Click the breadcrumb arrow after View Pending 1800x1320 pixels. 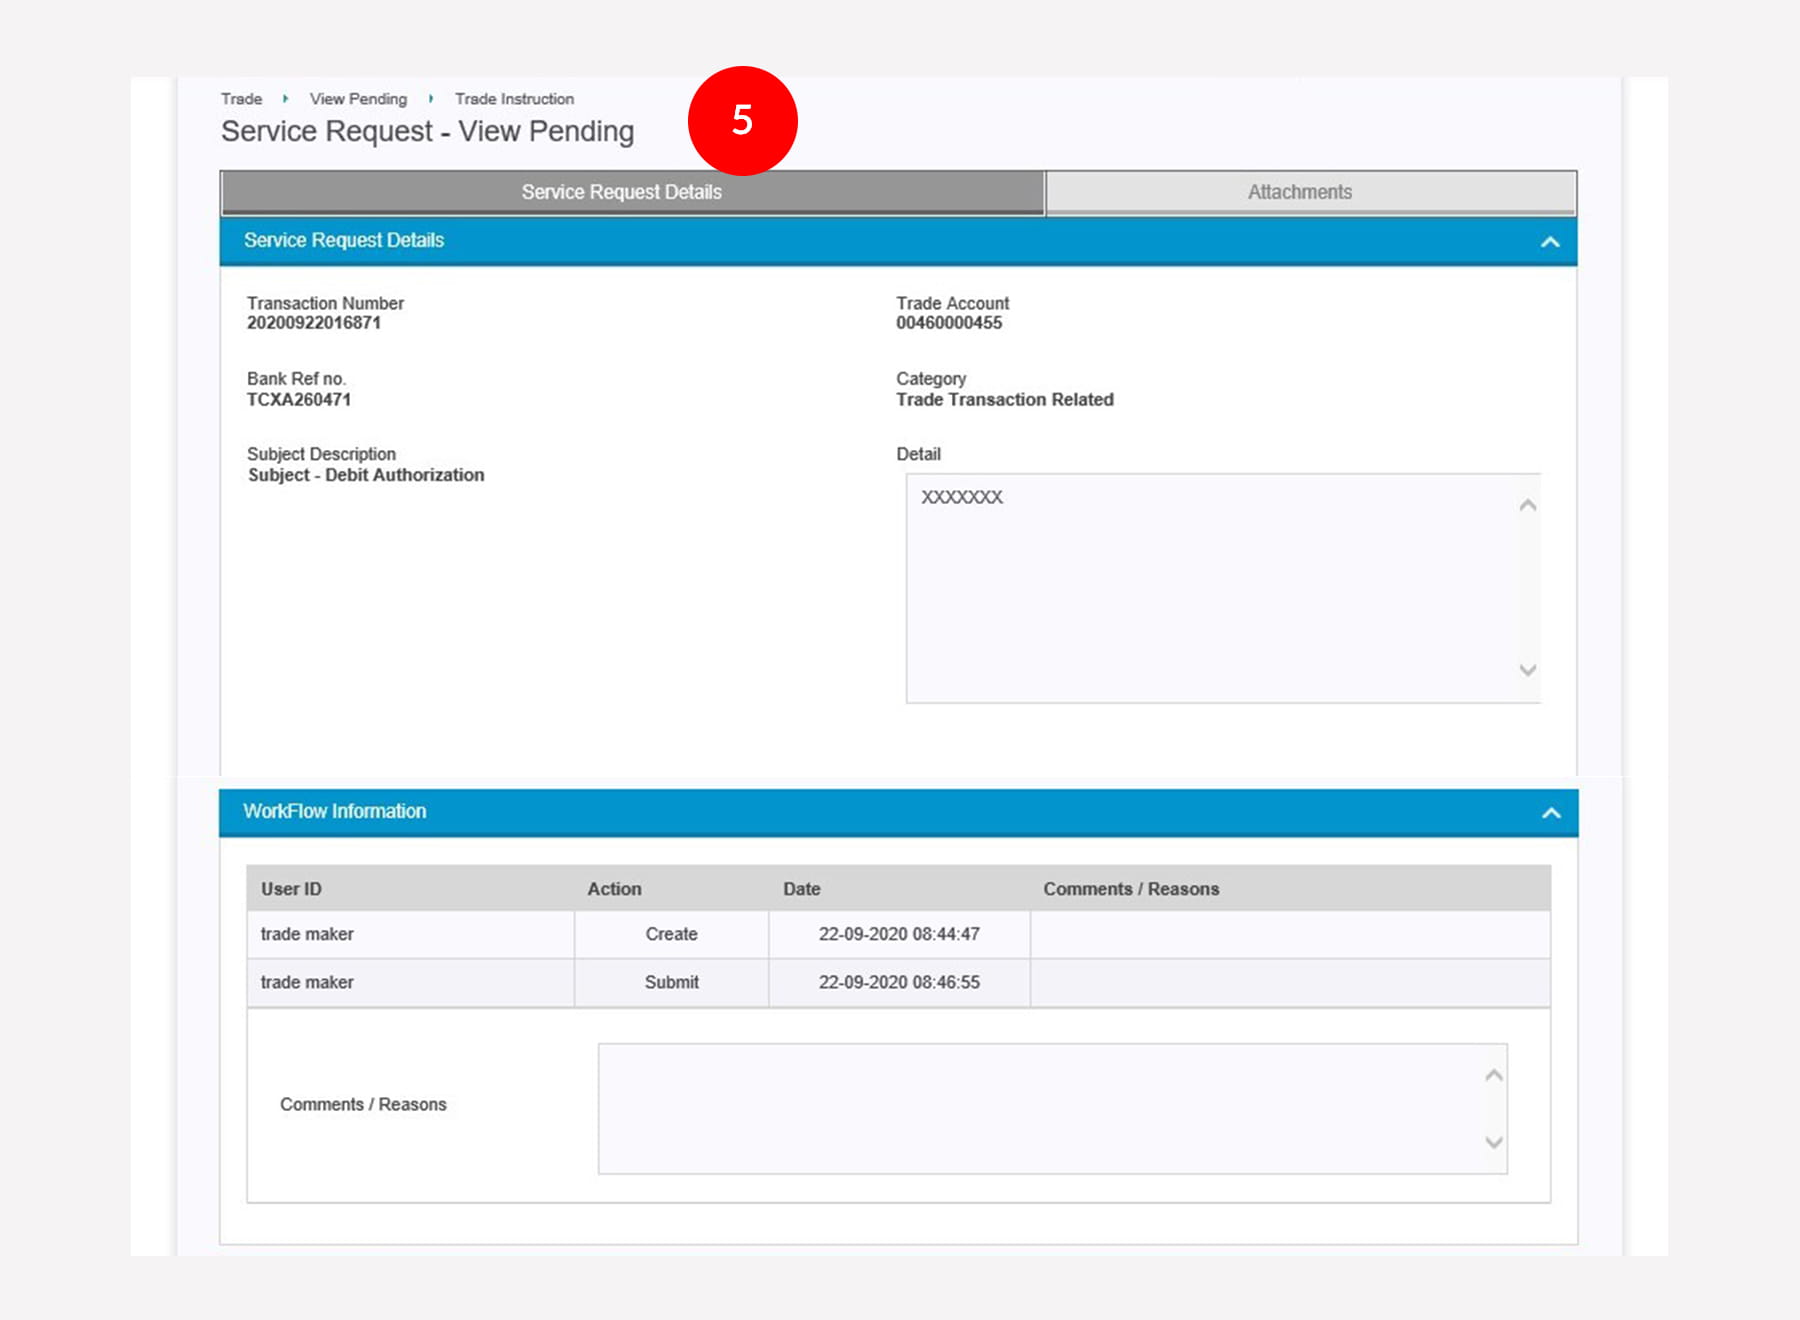coord(431,99)
